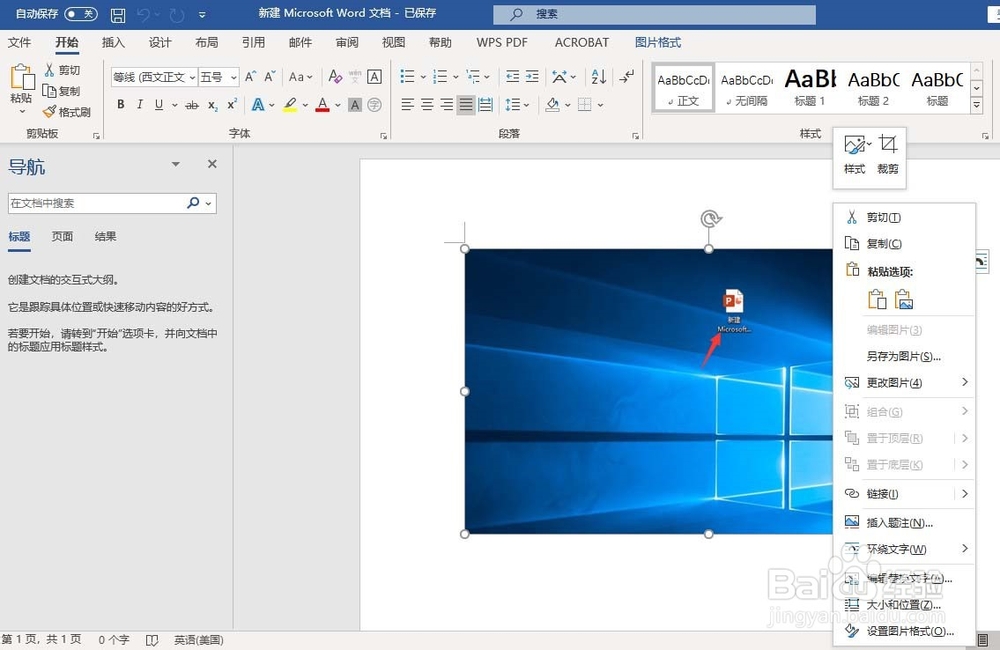The width and height of the screenshot is (1000, 650).
Task: Toggle Bold formatting
Action: coord(121,105)
